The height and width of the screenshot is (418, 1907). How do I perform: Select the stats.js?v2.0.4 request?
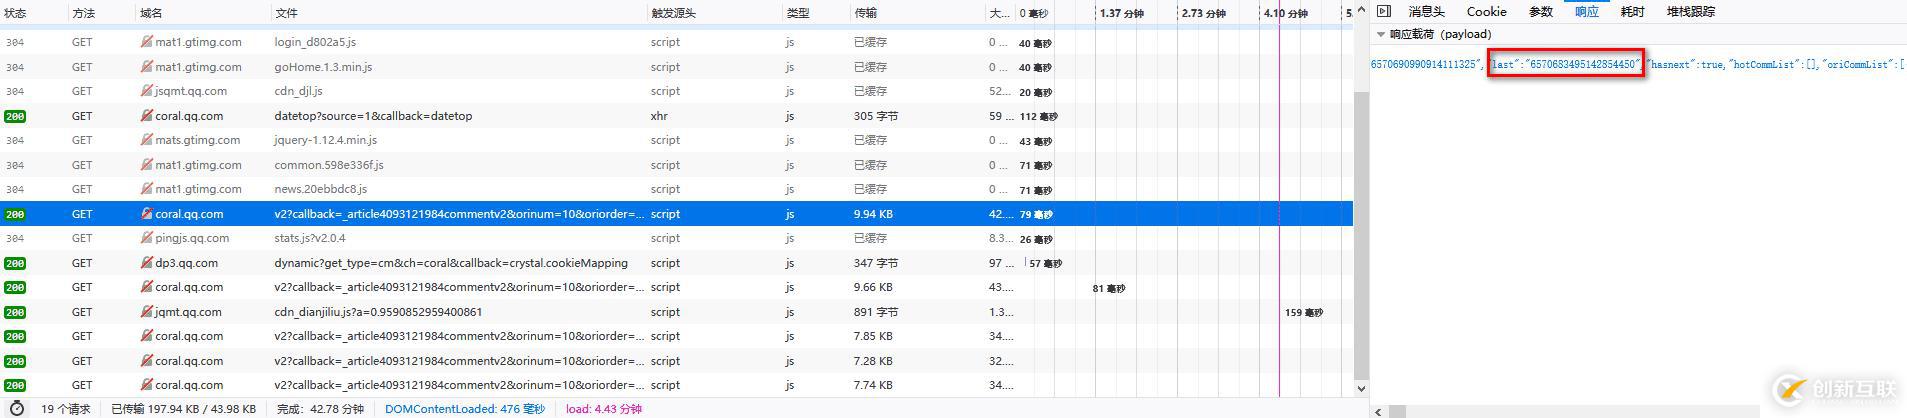(676, 238)
